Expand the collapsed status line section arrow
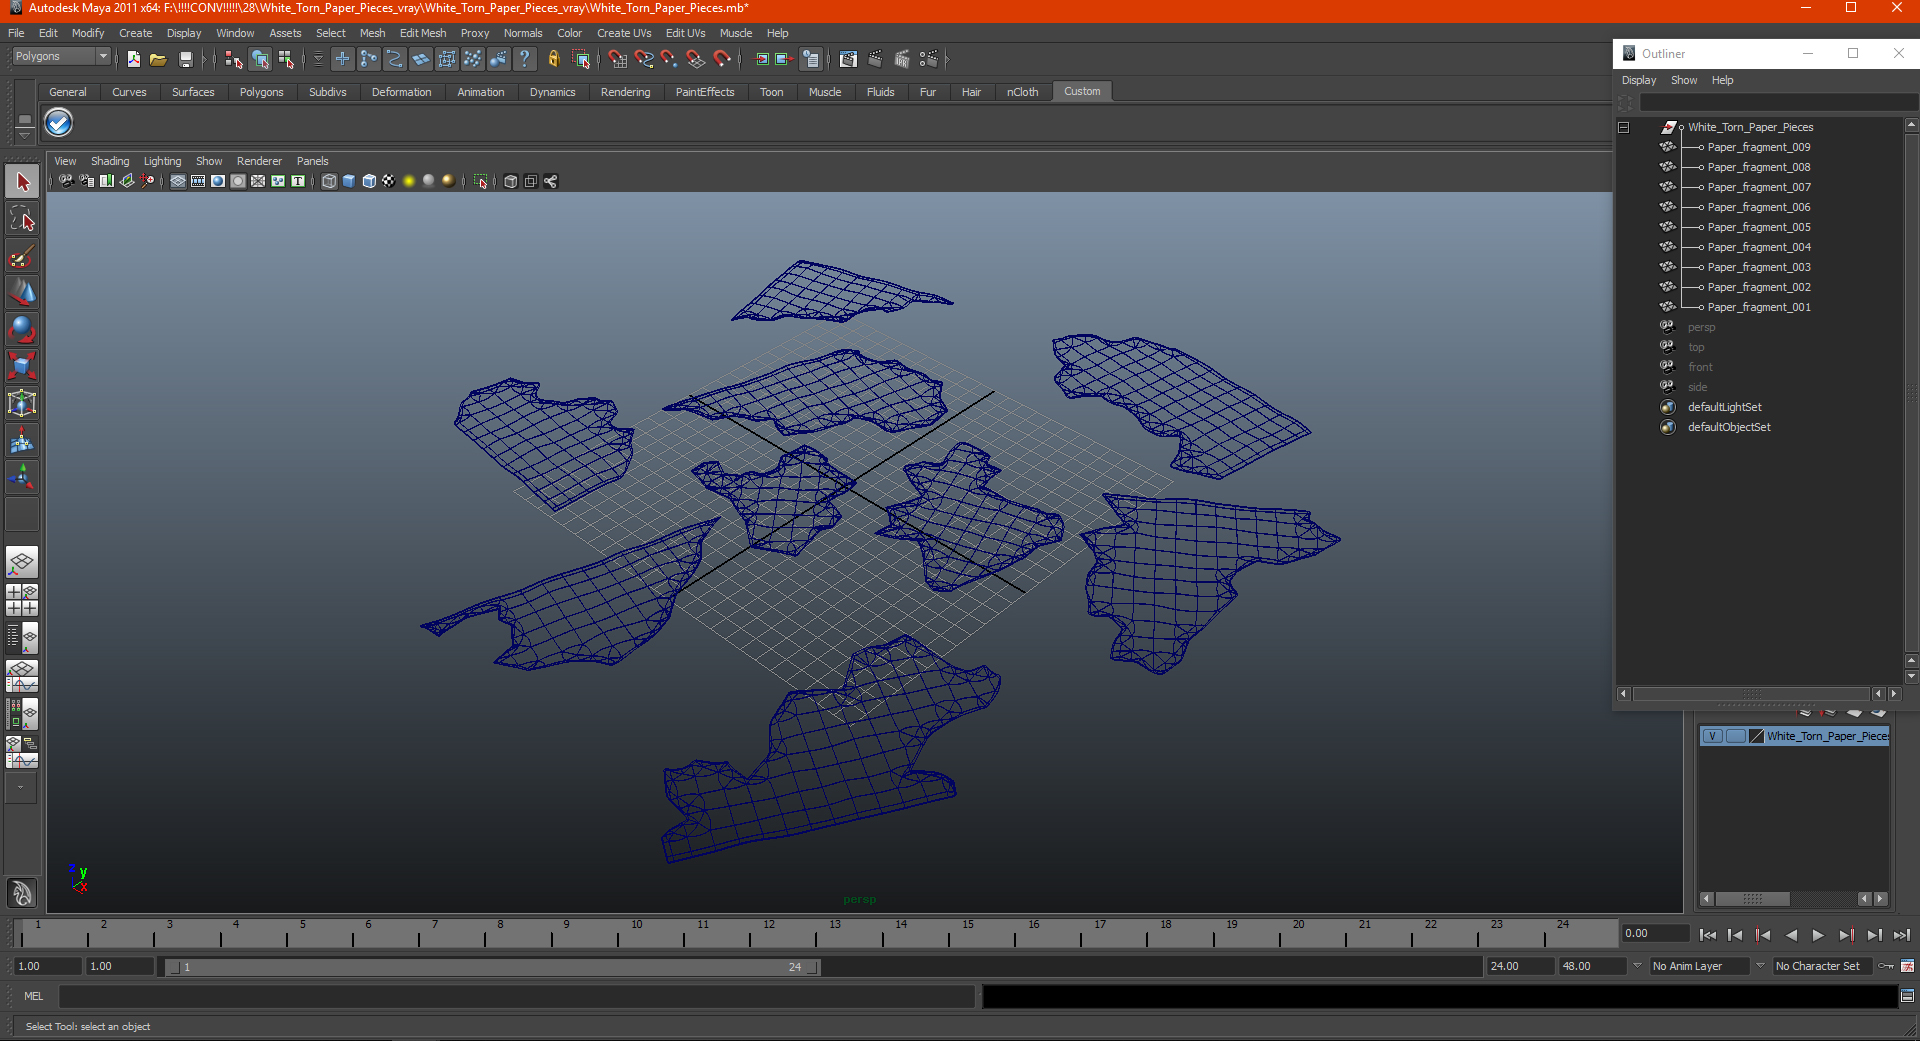This screenshot has height=1041, width=1920. click(947, 60)
